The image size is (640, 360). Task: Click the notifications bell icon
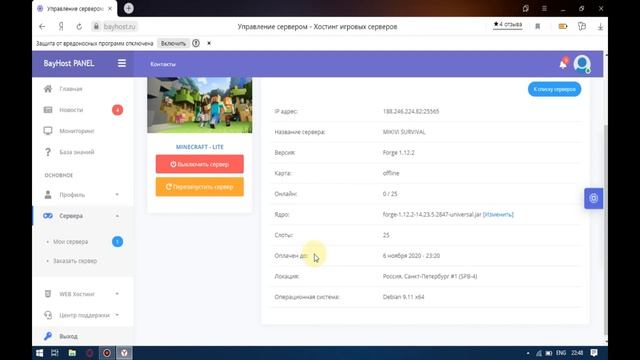tap(563, 64)
